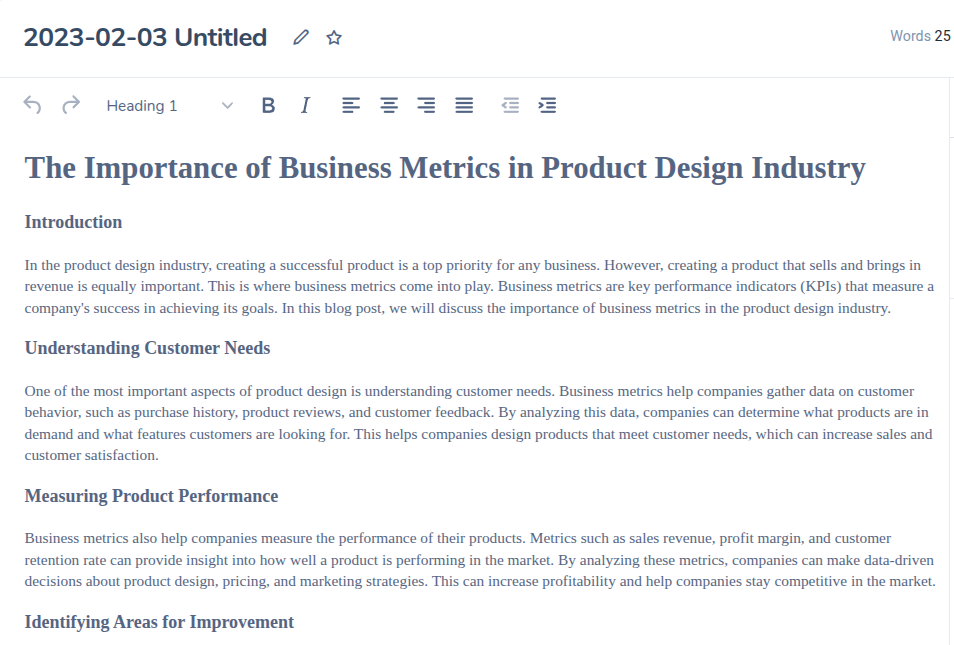Click the Words count indicator
Viewport: 954px width, 645px height.
tap(920, 36)
